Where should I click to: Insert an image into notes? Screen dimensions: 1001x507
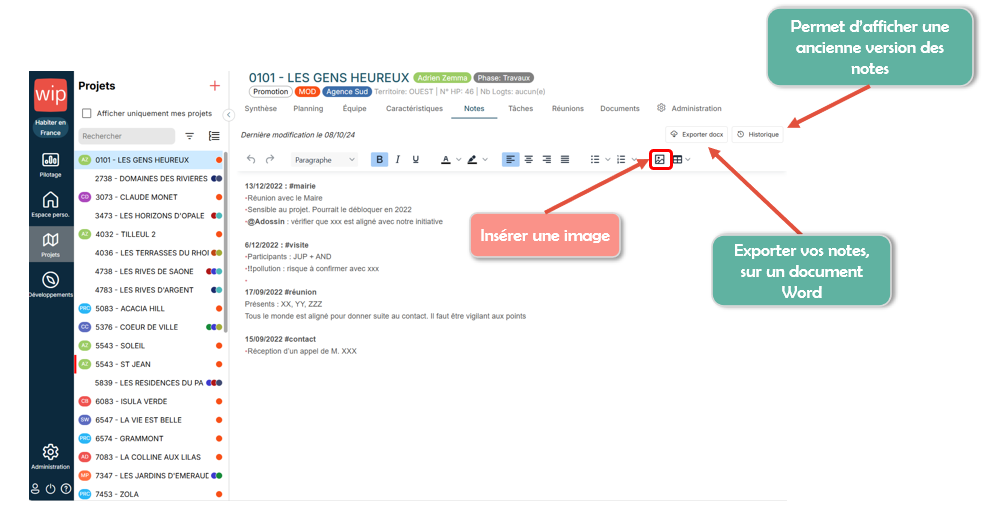[x=660, y=160]
